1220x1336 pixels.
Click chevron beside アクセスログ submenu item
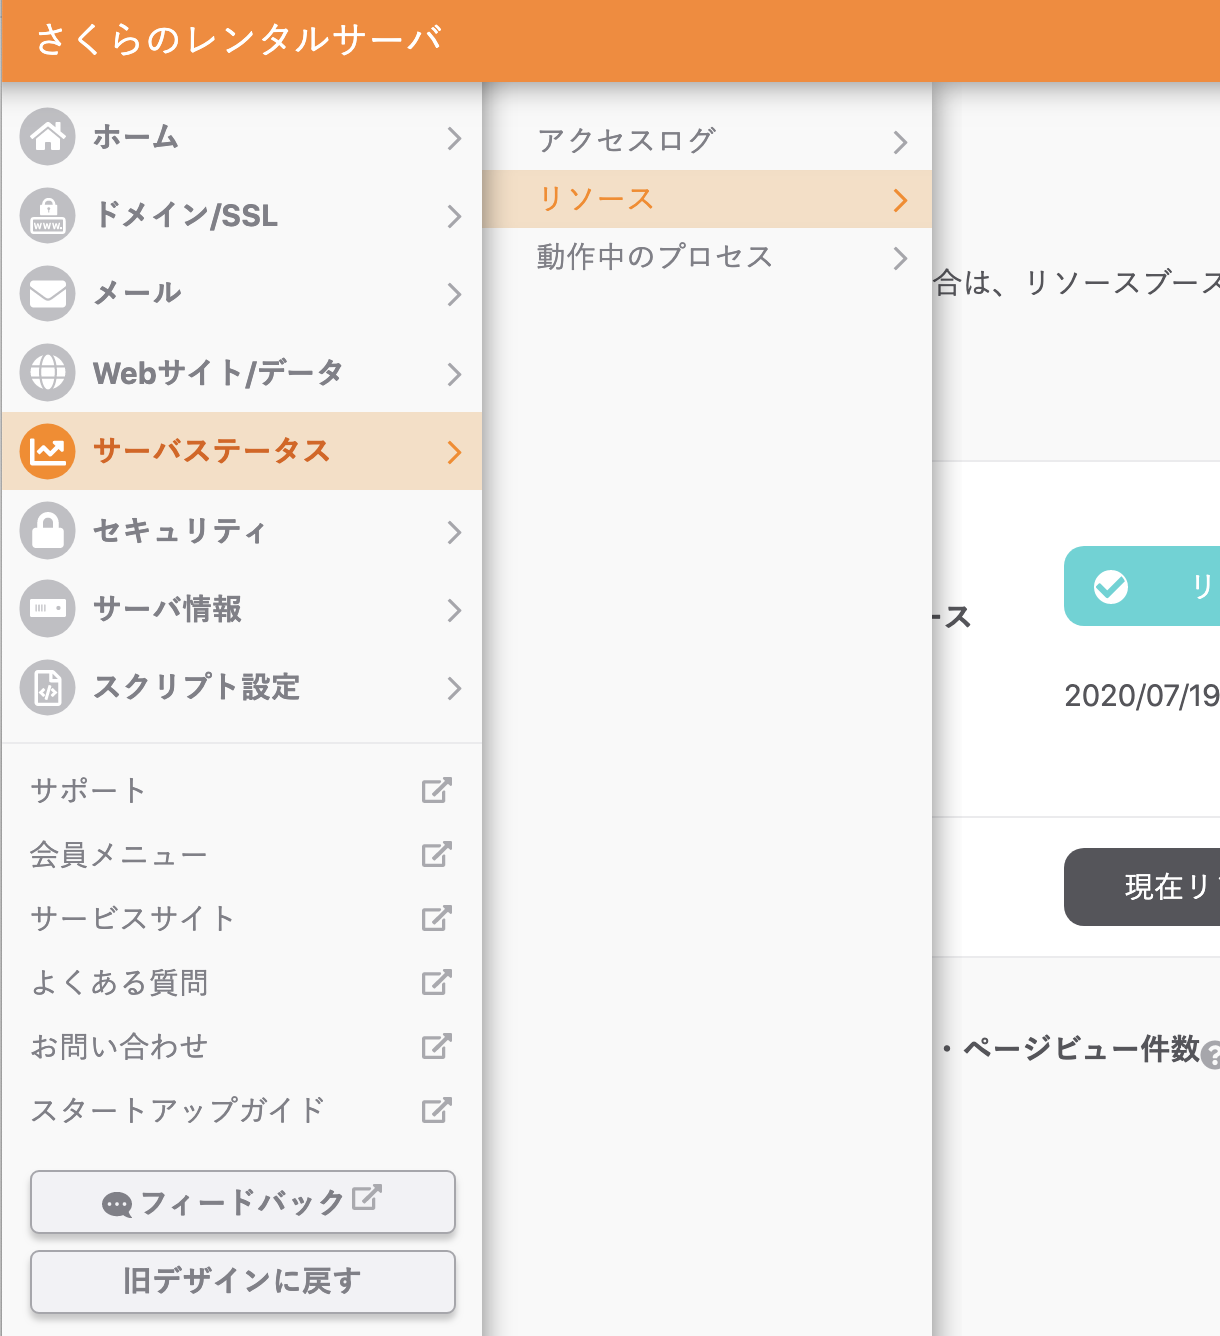[x=900, y=142]
